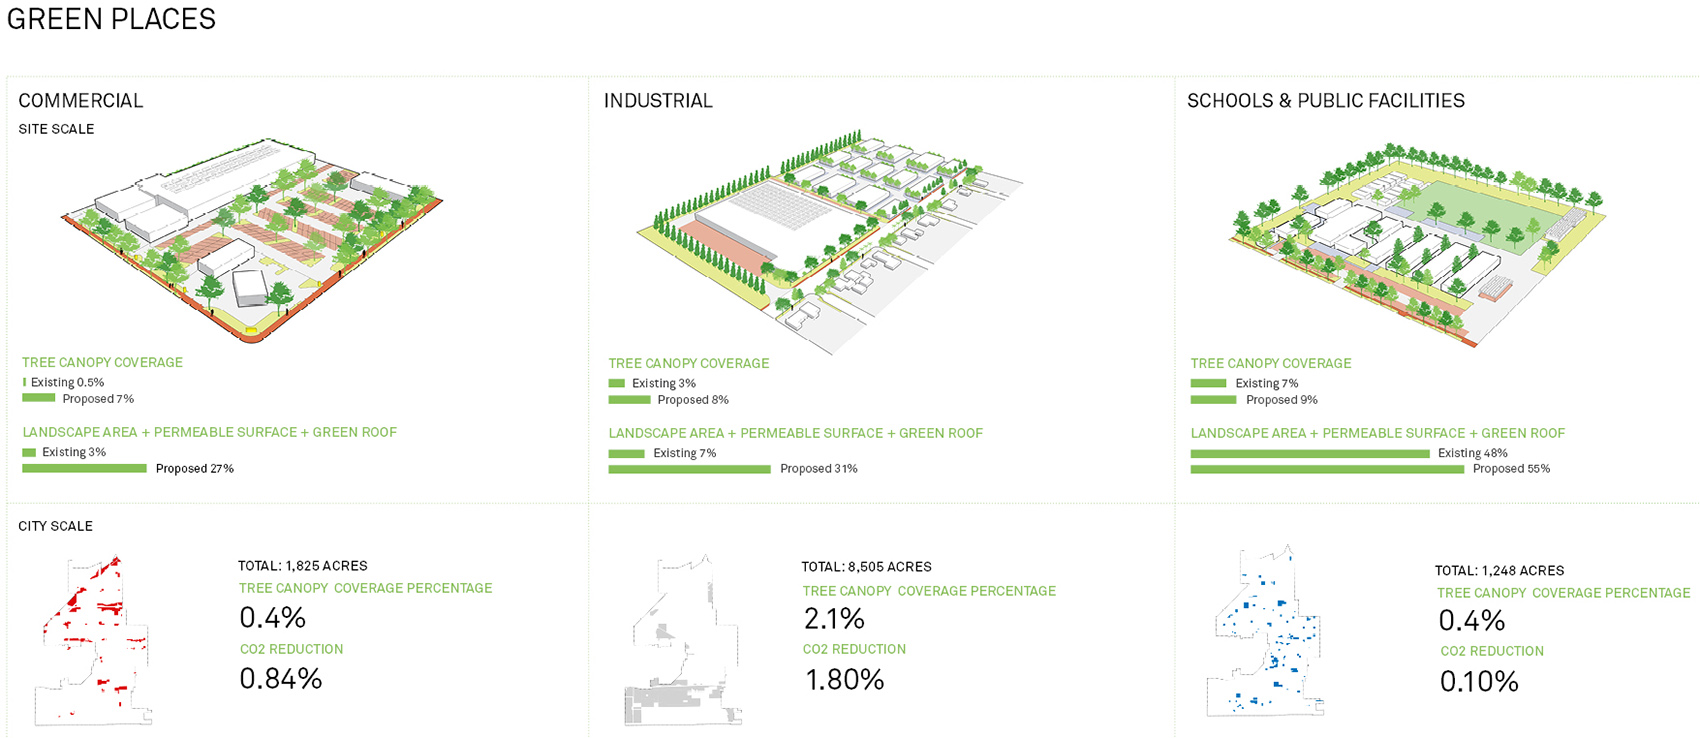
Task: Click the Commercial 'Proposed 7%' tree canopy bar
Action: pos(39,398)
